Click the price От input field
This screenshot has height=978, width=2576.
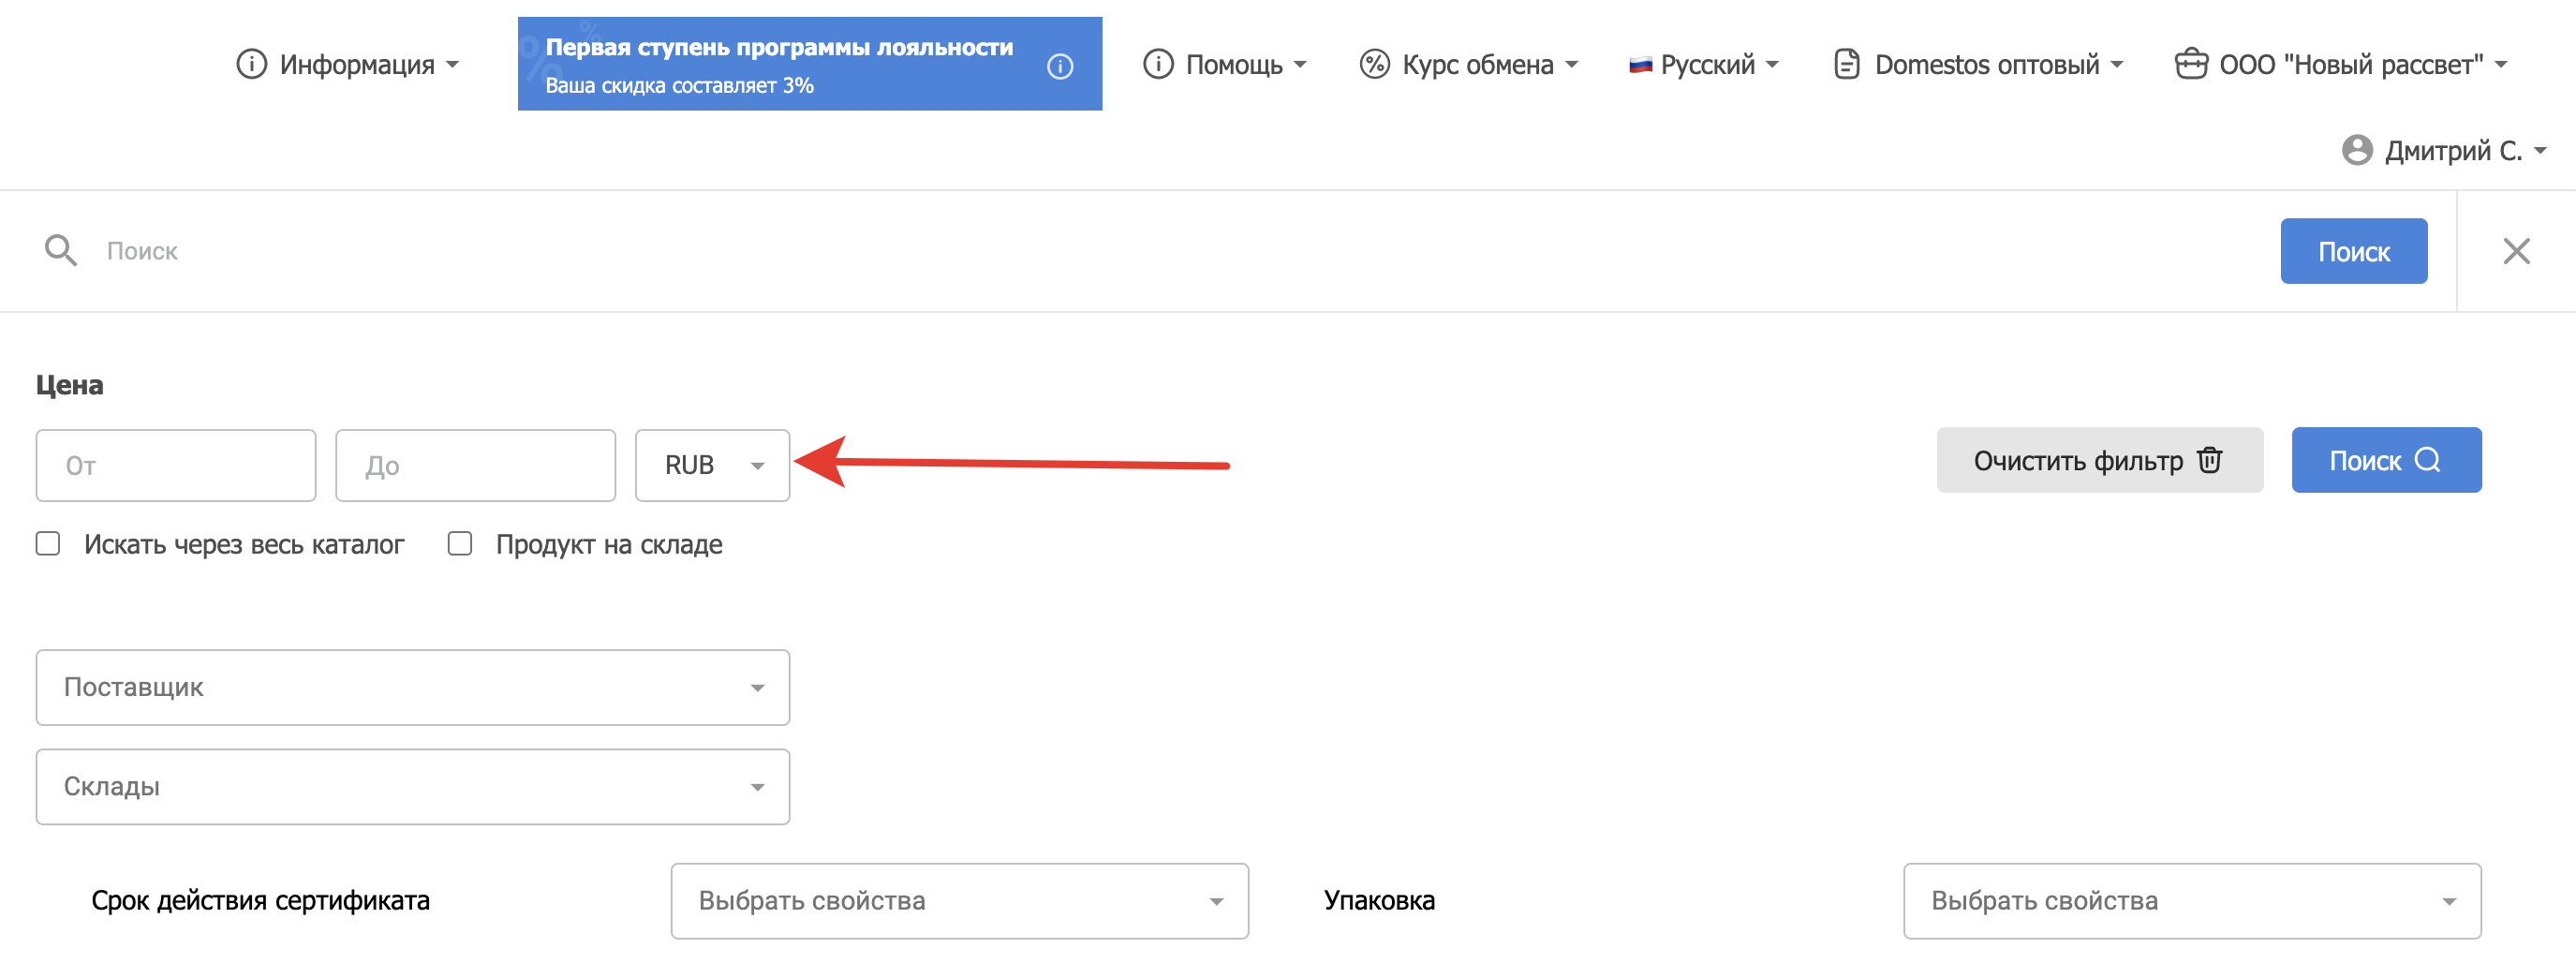coord(176,466)
